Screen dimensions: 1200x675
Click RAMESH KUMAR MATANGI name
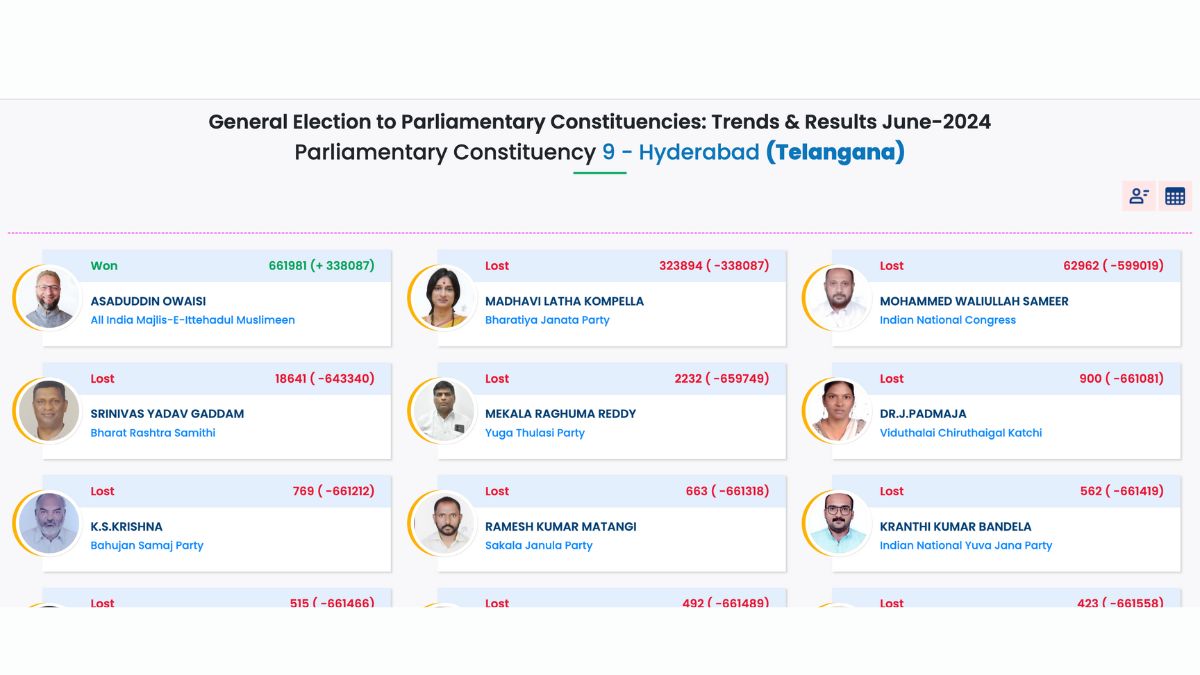pos(560,527)
